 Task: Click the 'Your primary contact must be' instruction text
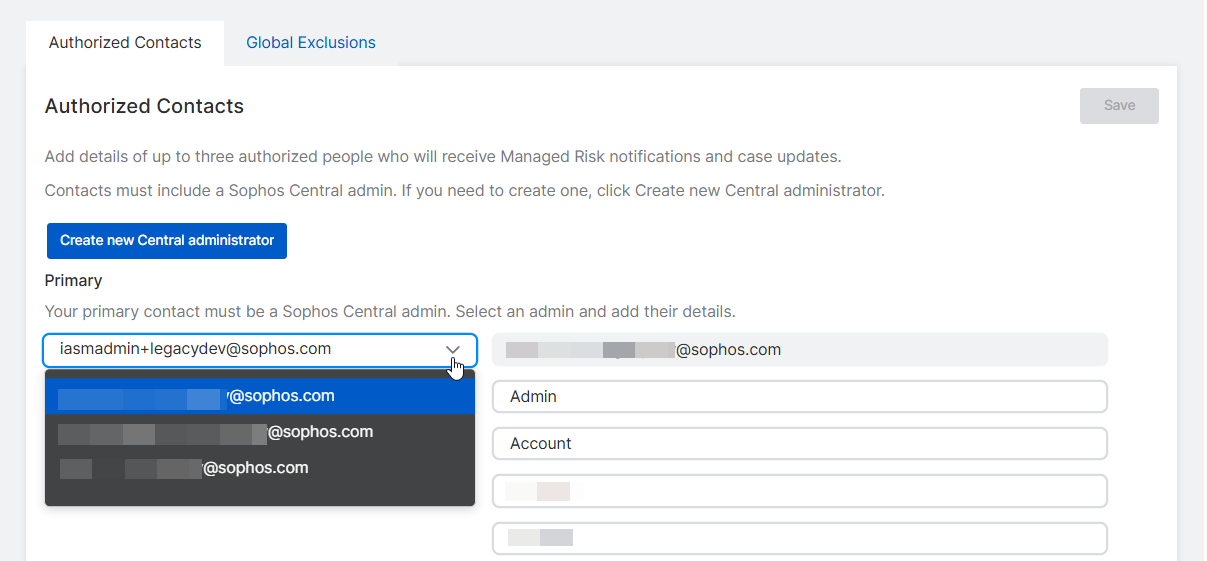pyautogui.click(x=390, y=312)
